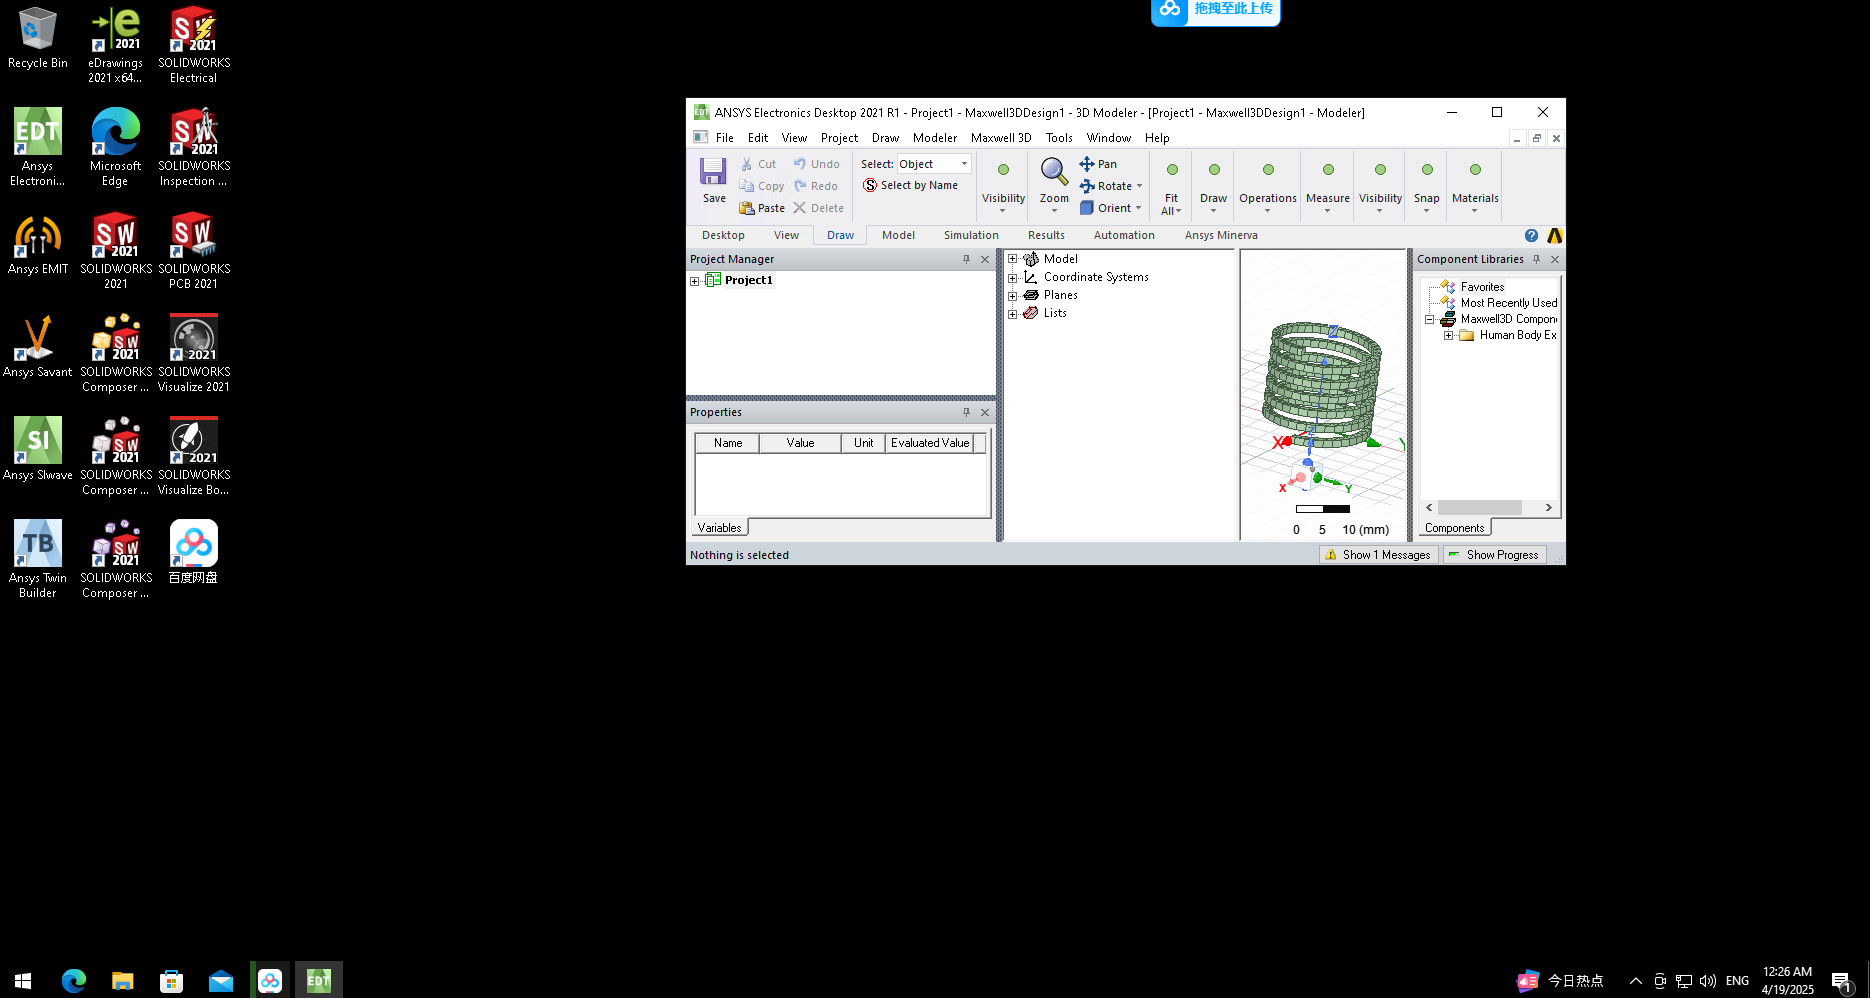1870x998 pixels.
Task: Open the Materials dropdown group
Action: [x=1475, y=187]
